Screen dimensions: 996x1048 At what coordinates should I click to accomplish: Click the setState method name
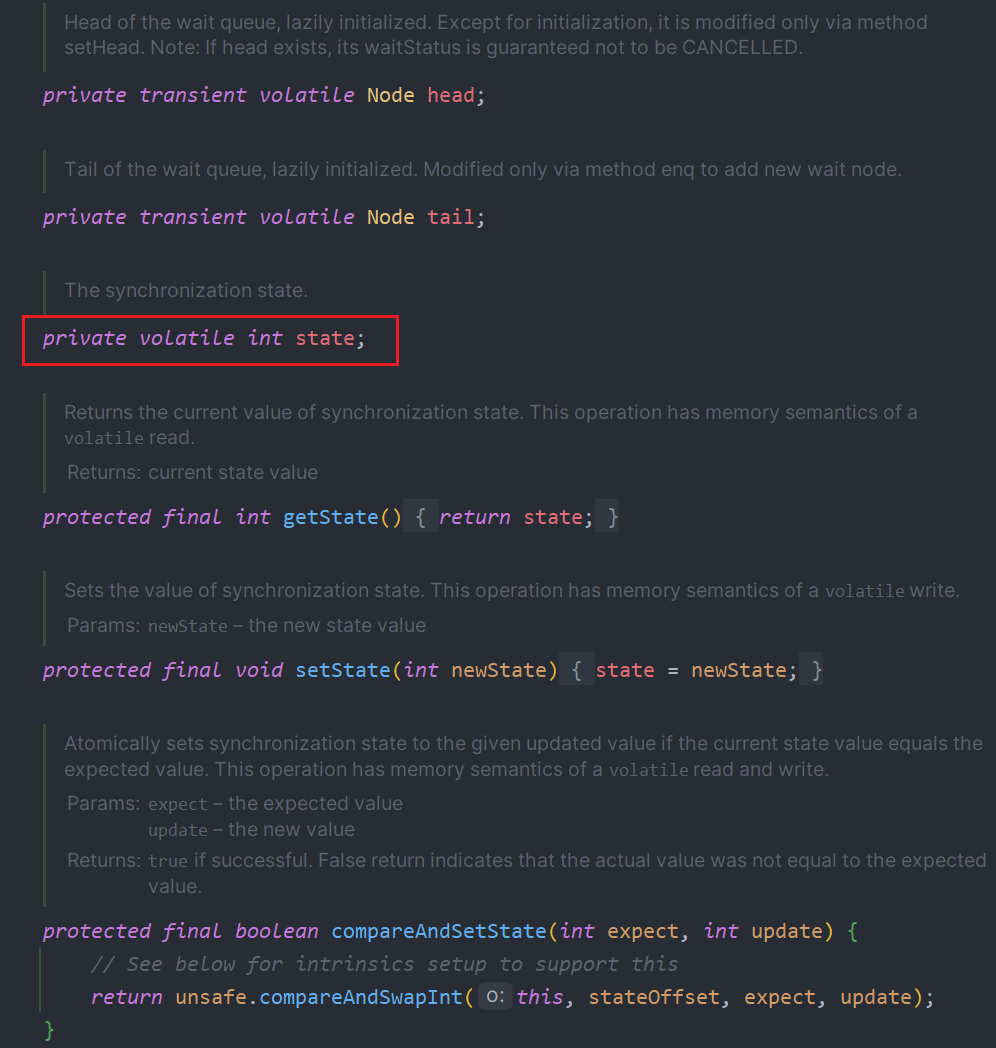point(343,670)
